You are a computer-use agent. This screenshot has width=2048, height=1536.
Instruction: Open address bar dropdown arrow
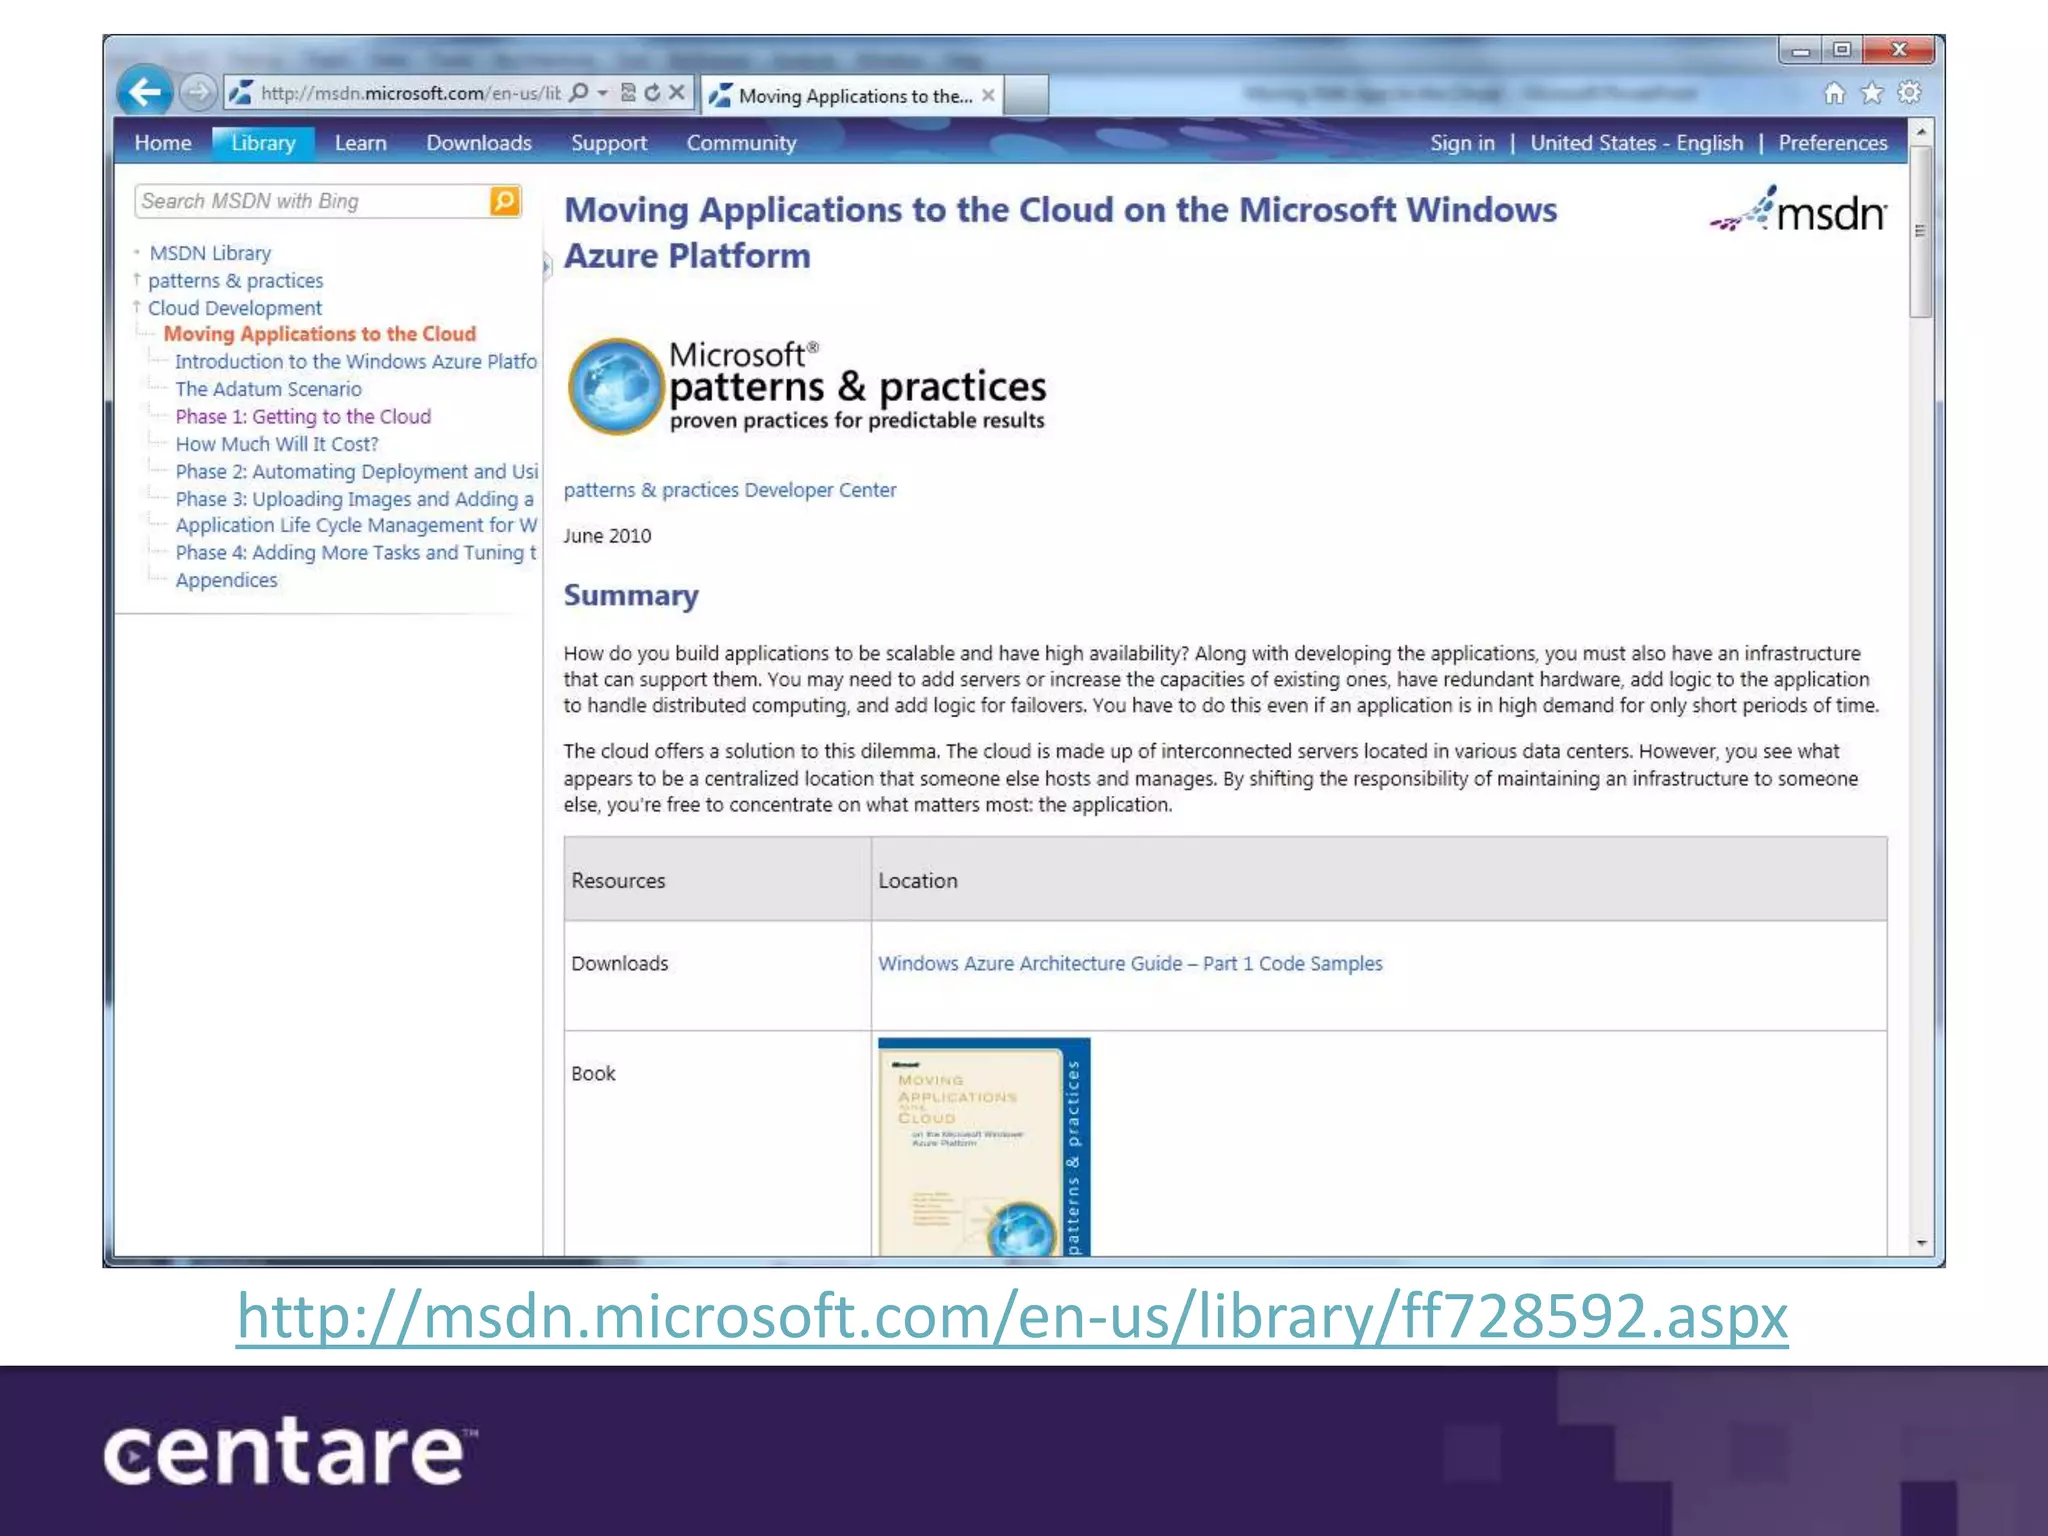click(603, 93)
